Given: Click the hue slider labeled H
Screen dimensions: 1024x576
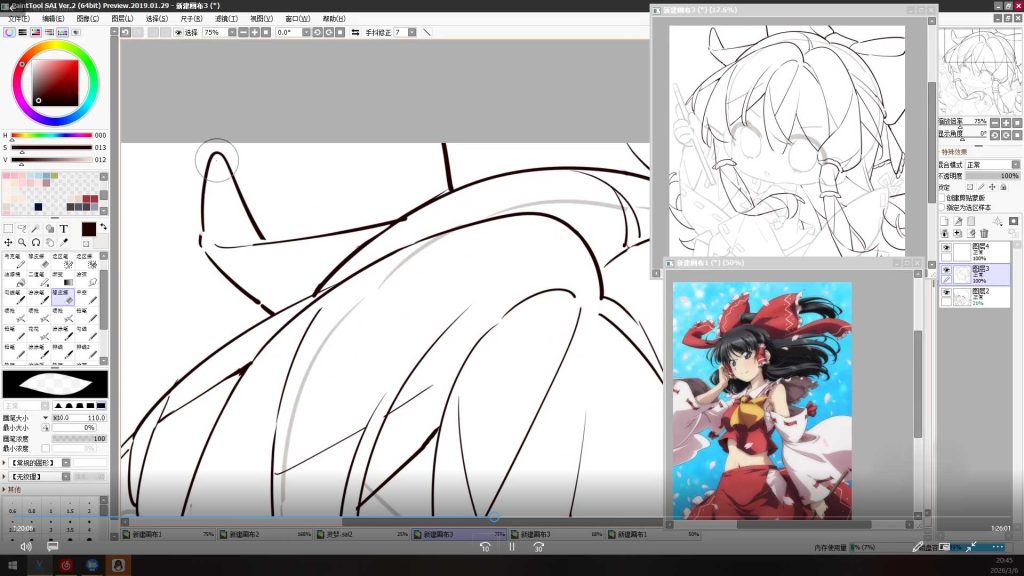Looking at the screenshot, I should pyautogui.click(x=51, y=135).
